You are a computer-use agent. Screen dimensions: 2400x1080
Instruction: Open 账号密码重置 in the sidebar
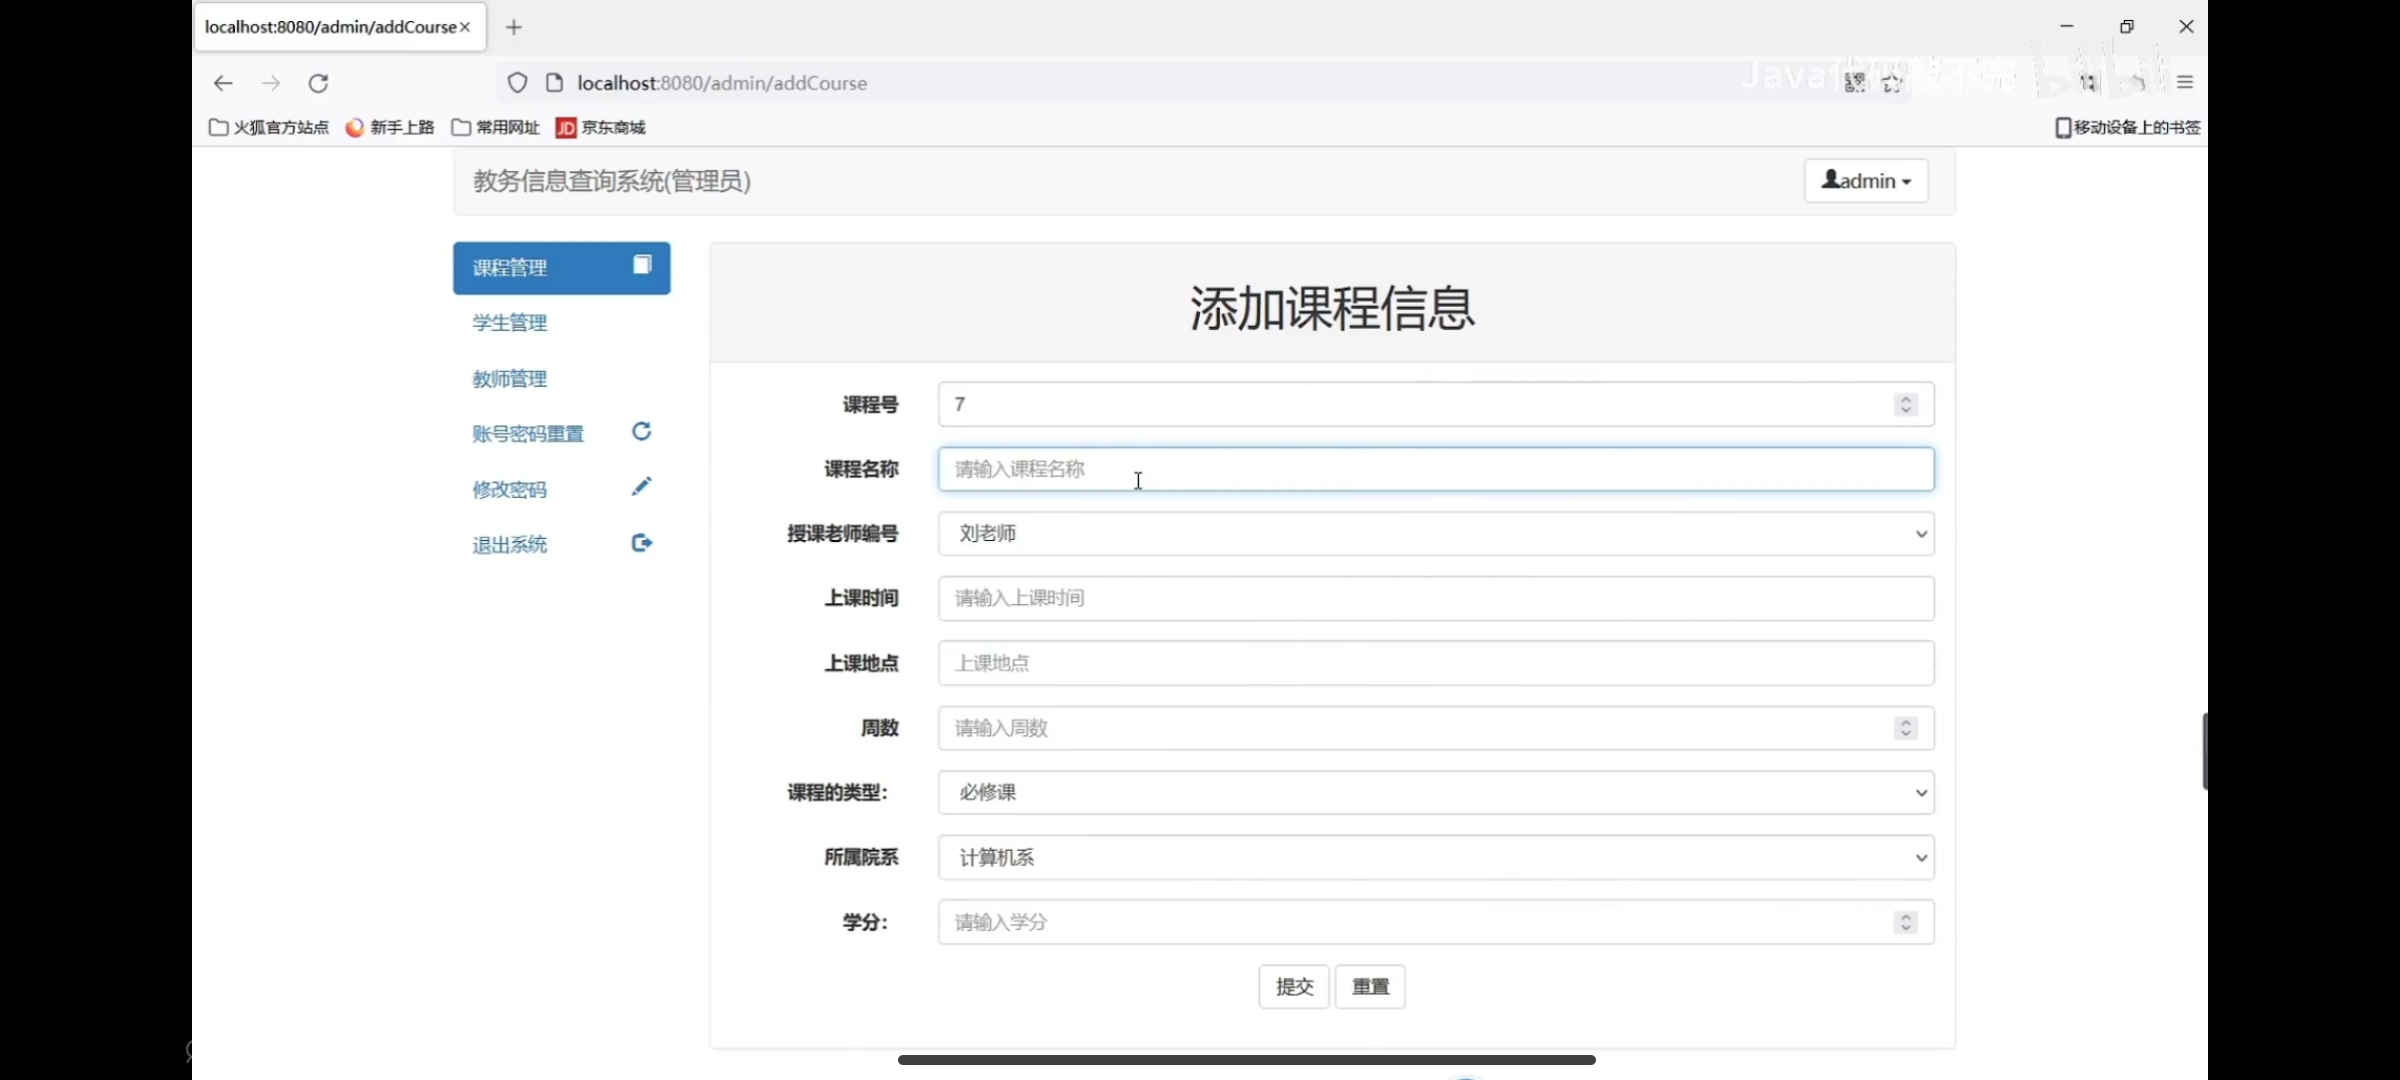[x=528, y=434]
